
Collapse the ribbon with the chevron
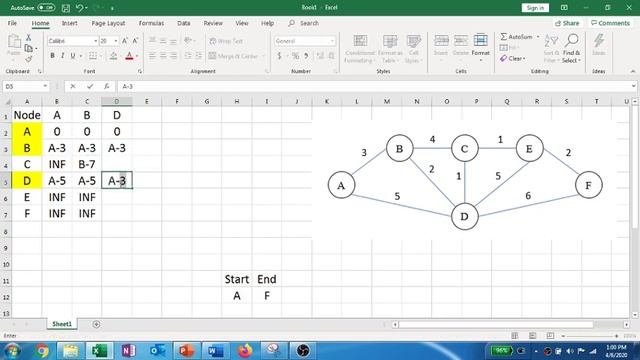click(633, 71)
